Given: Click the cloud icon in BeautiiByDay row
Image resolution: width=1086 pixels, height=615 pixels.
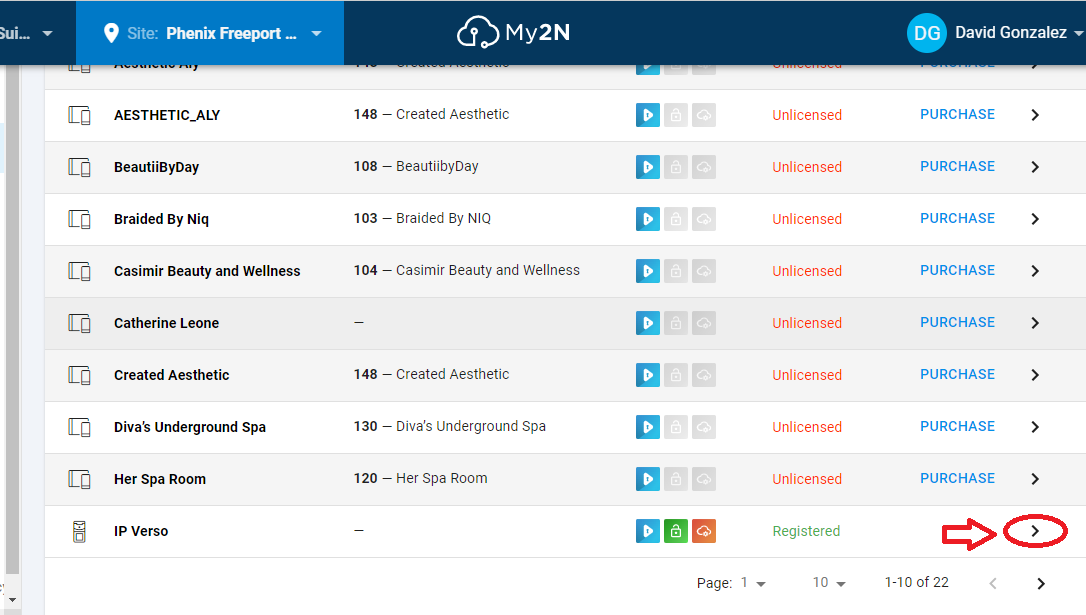Looking at the screenshot, I should tap(704, 167).
